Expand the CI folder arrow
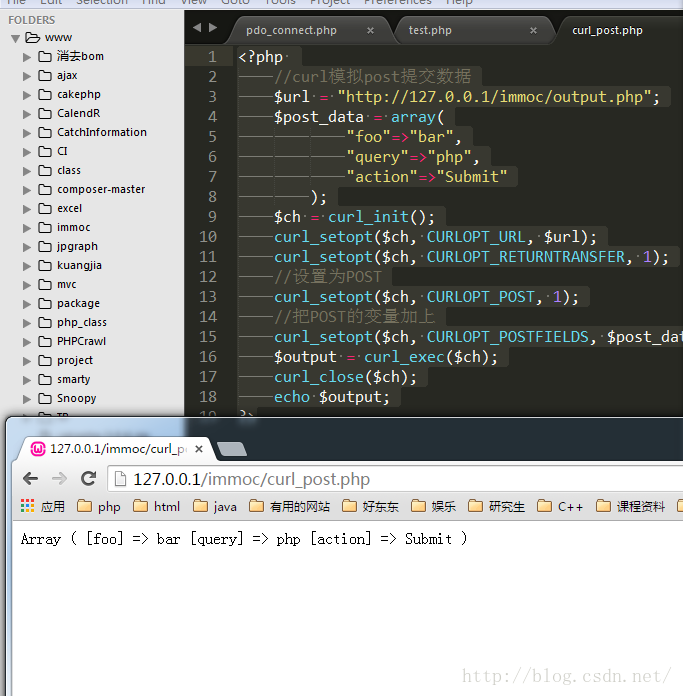 (27, 152)
